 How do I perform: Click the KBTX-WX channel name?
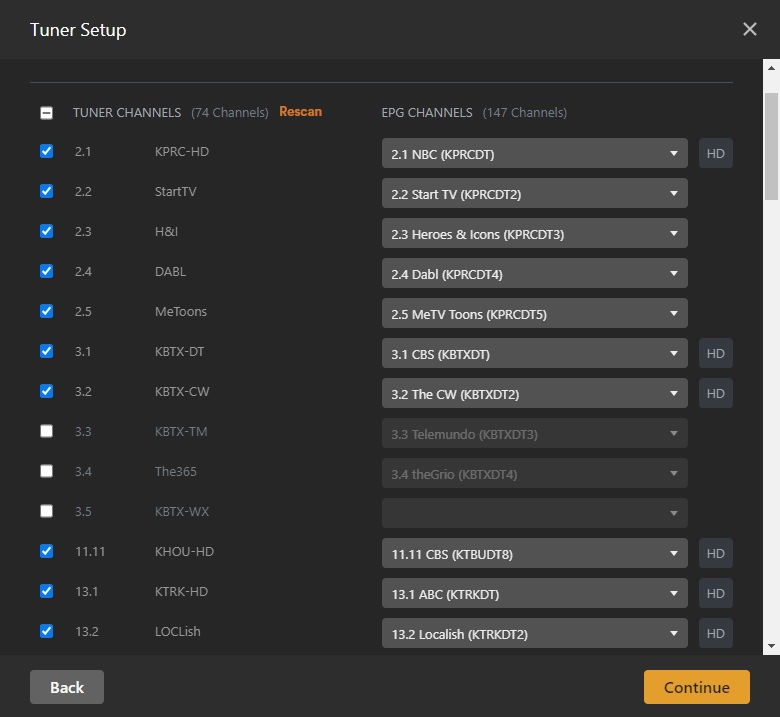coord(182,511)
